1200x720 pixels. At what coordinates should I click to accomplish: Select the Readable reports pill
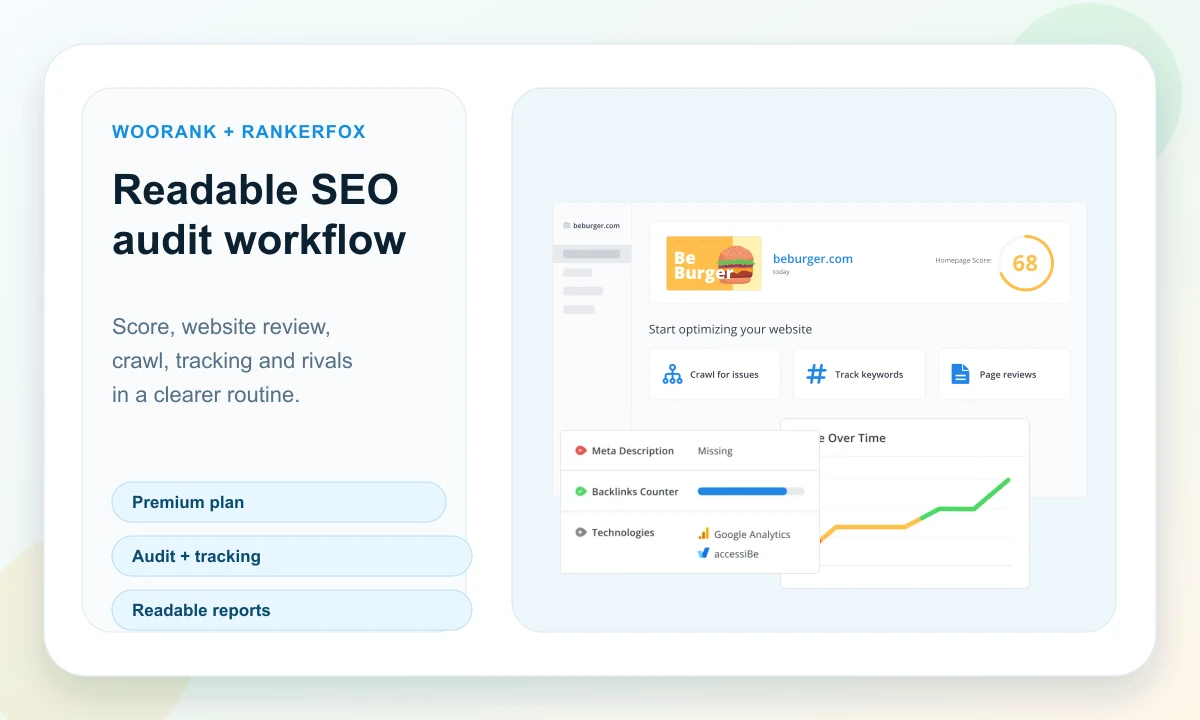click(x=291, y=610)
